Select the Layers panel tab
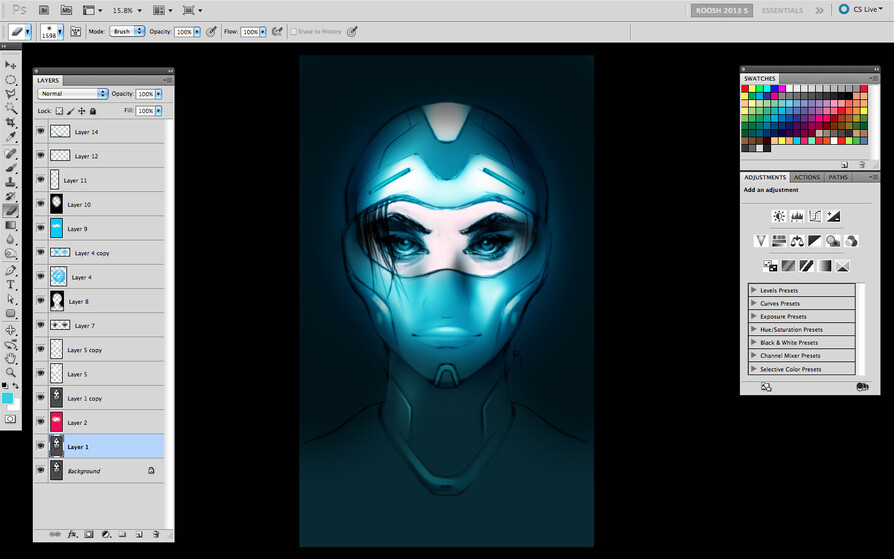The image size is (894, 559). [x=48, y=80]
